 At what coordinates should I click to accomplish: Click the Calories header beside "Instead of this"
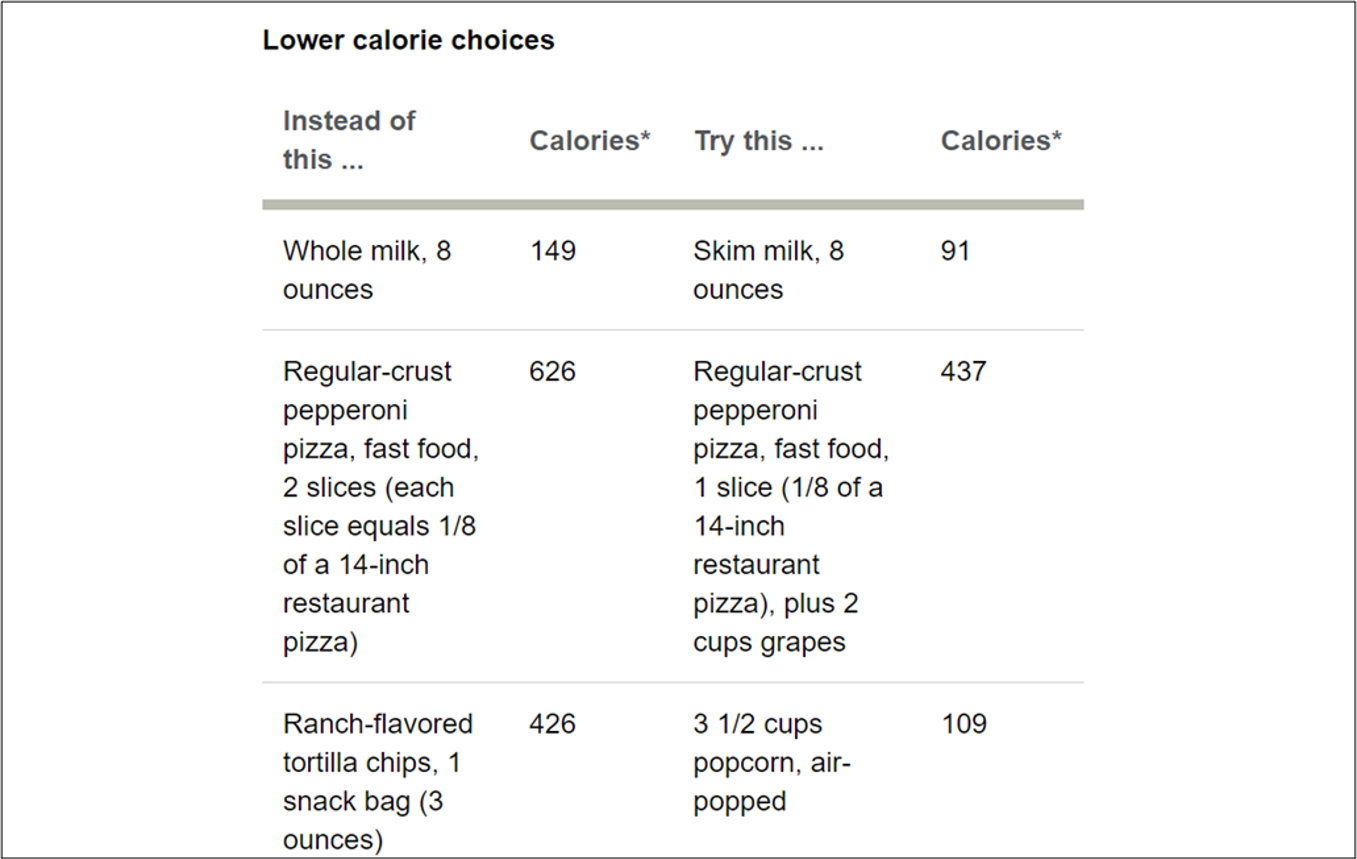590,141
